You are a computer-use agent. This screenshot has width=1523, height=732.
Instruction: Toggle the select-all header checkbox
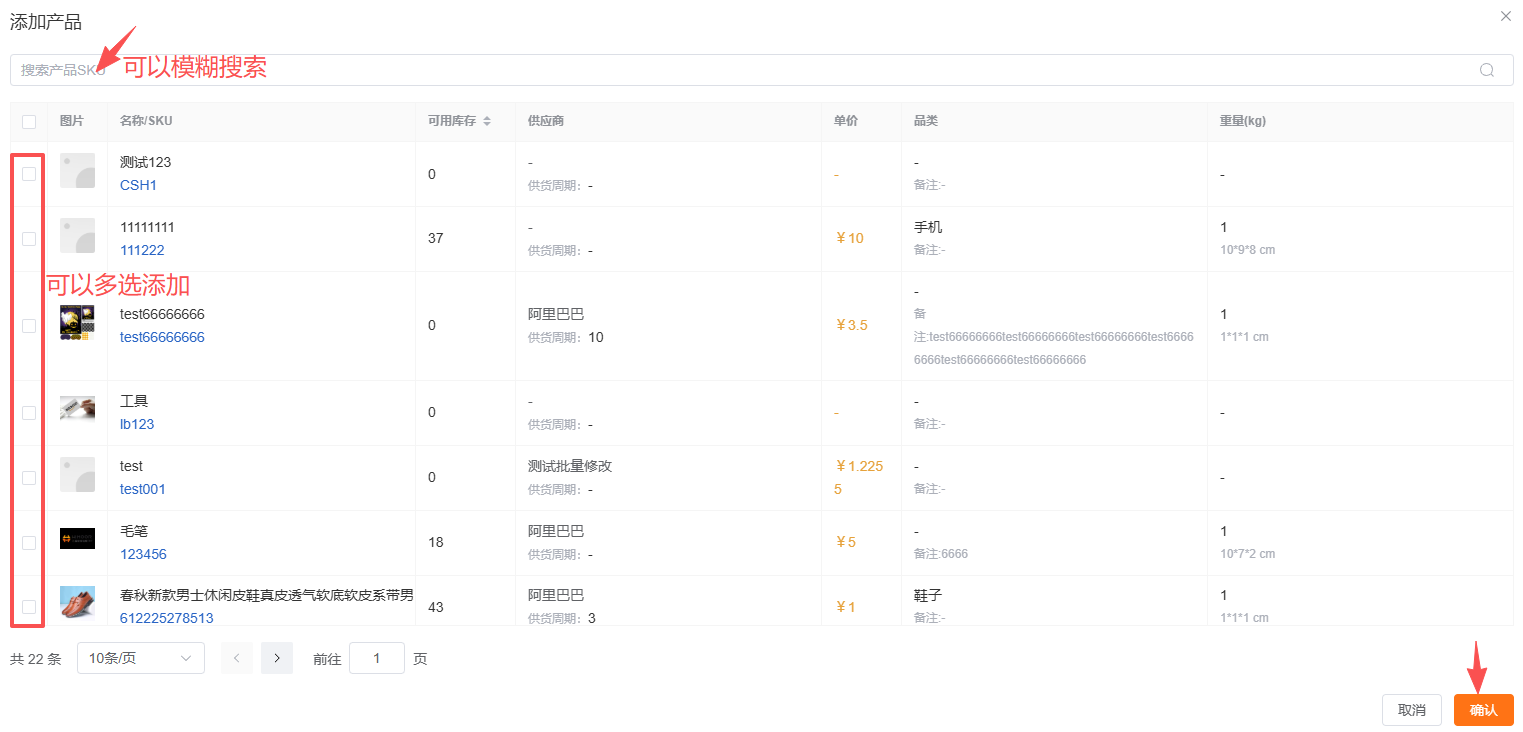[x=29, y=122]
